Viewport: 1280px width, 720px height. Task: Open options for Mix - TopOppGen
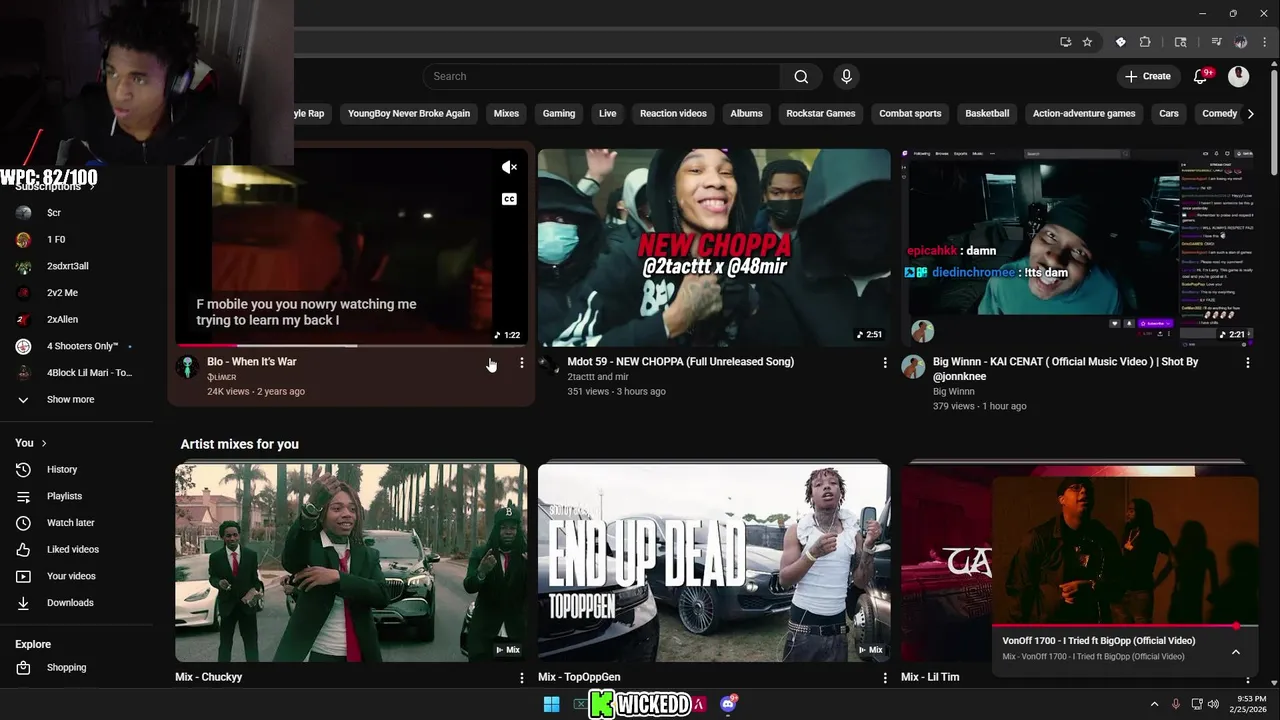(x=884, y=678)
